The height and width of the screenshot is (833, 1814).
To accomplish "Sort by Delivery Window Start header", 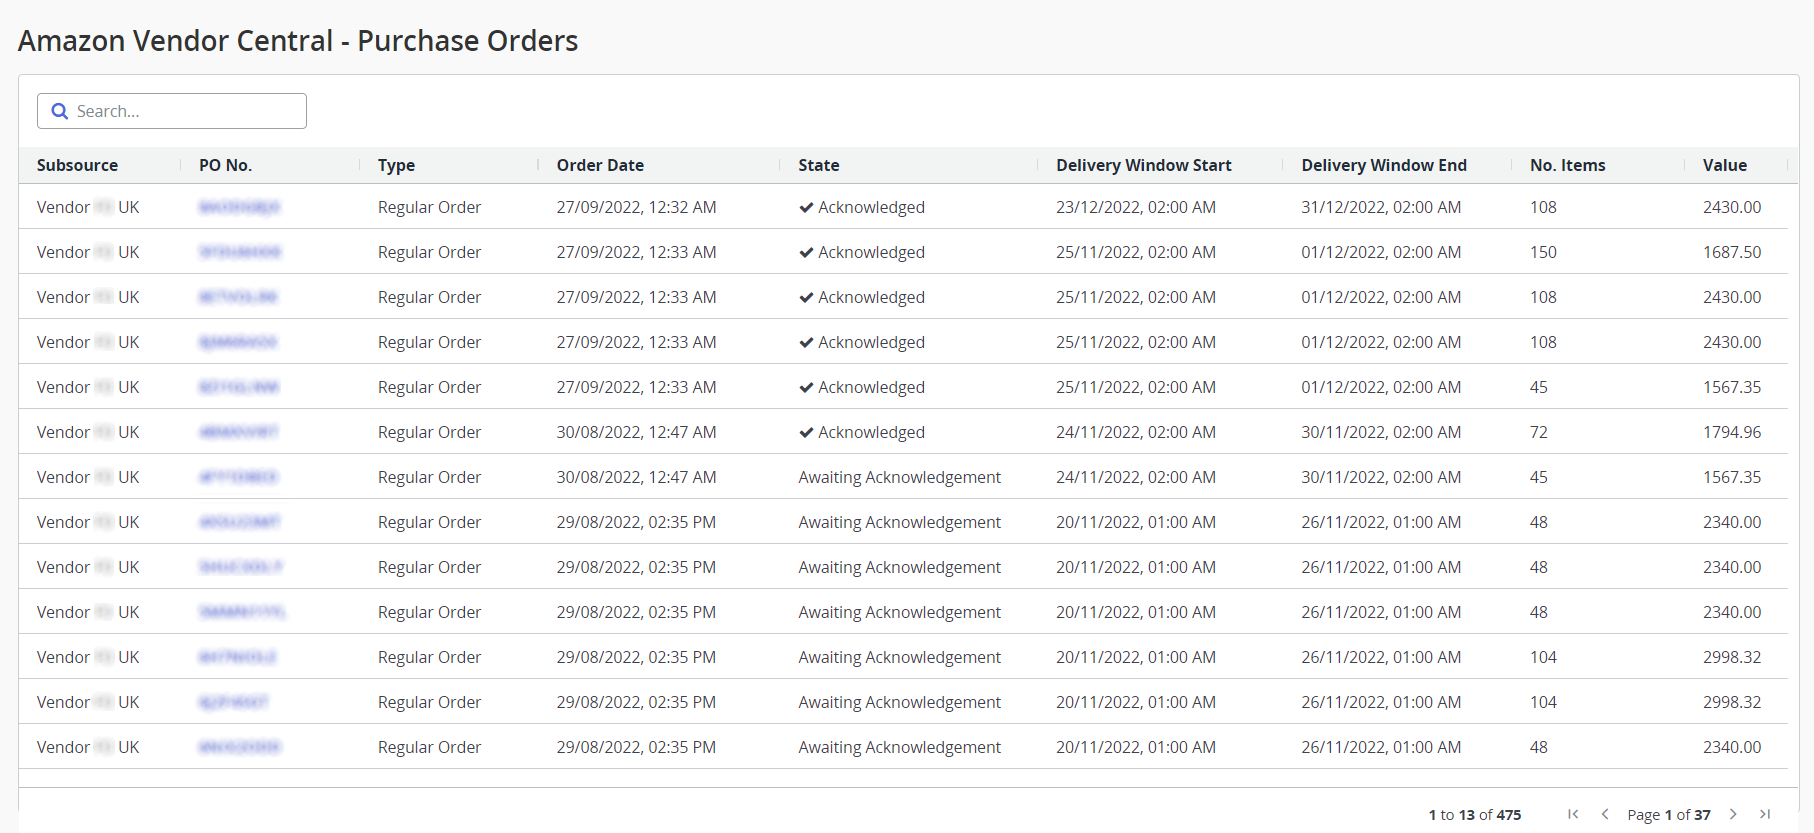I will click(1143, 165).
